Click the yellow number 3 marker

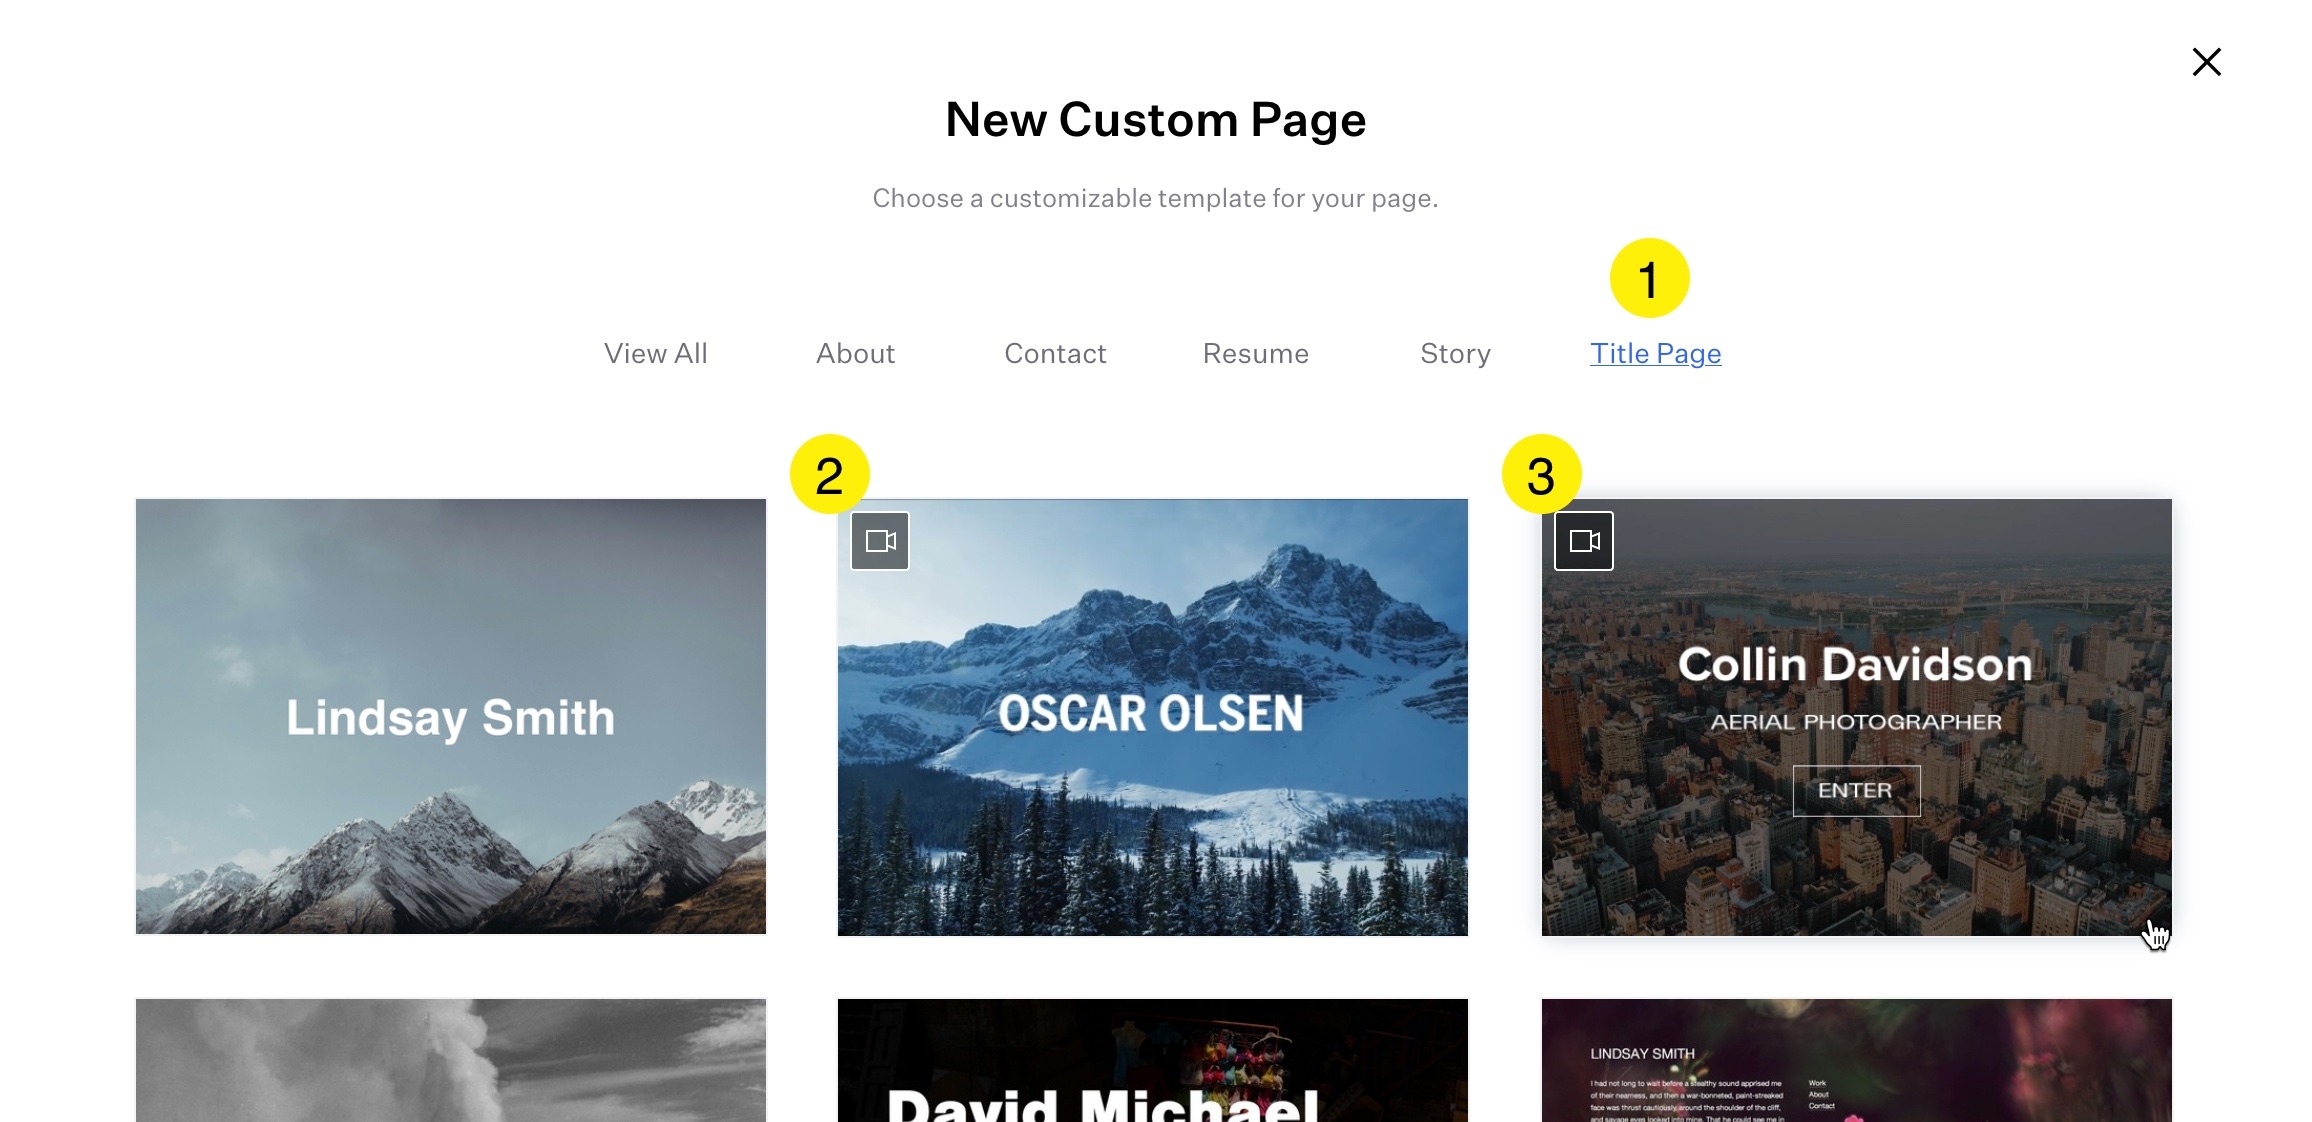coord(1541,474)
